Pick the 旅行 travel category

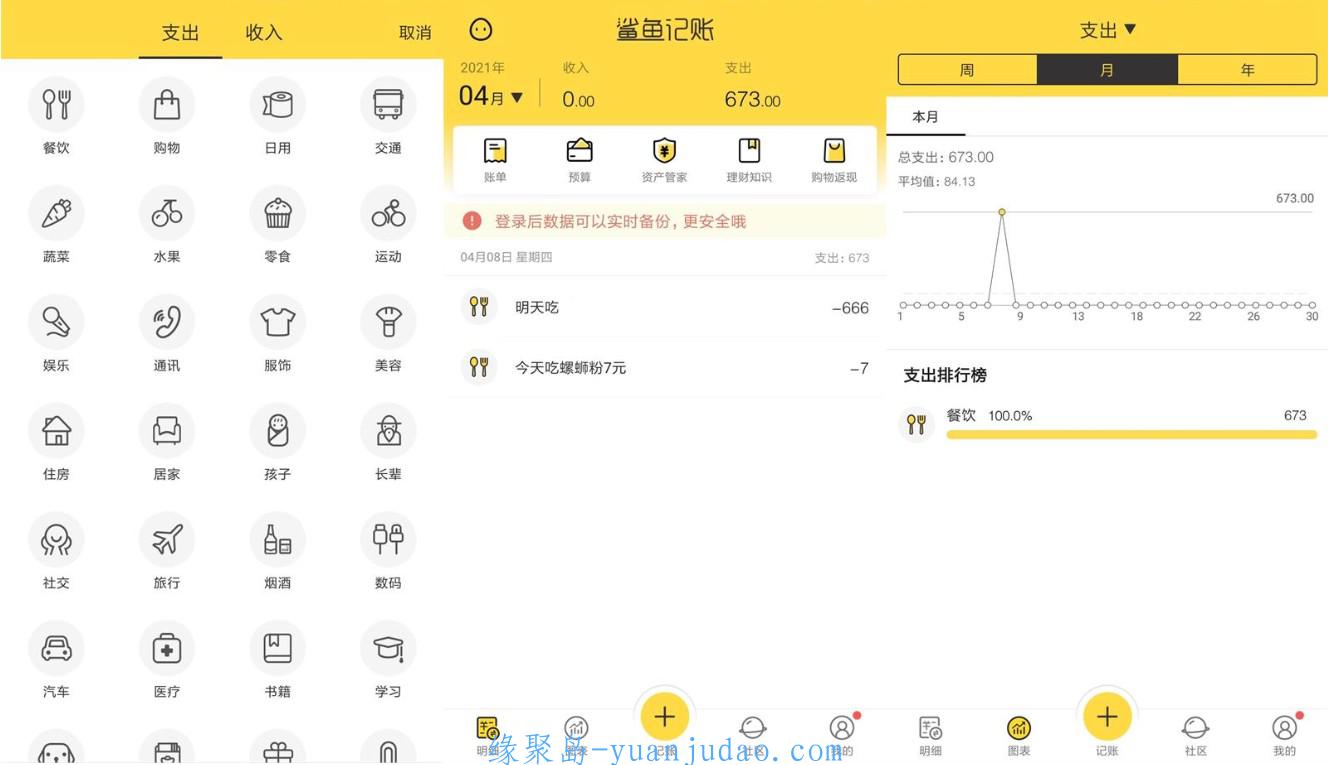tap(167, 540)
